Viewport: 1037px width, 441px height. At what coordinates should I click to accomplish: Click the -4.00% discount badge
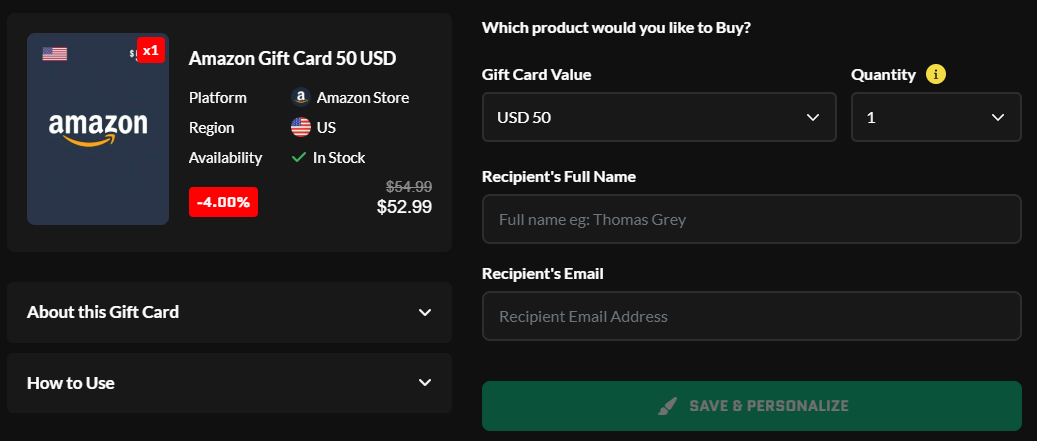(223, 202)
